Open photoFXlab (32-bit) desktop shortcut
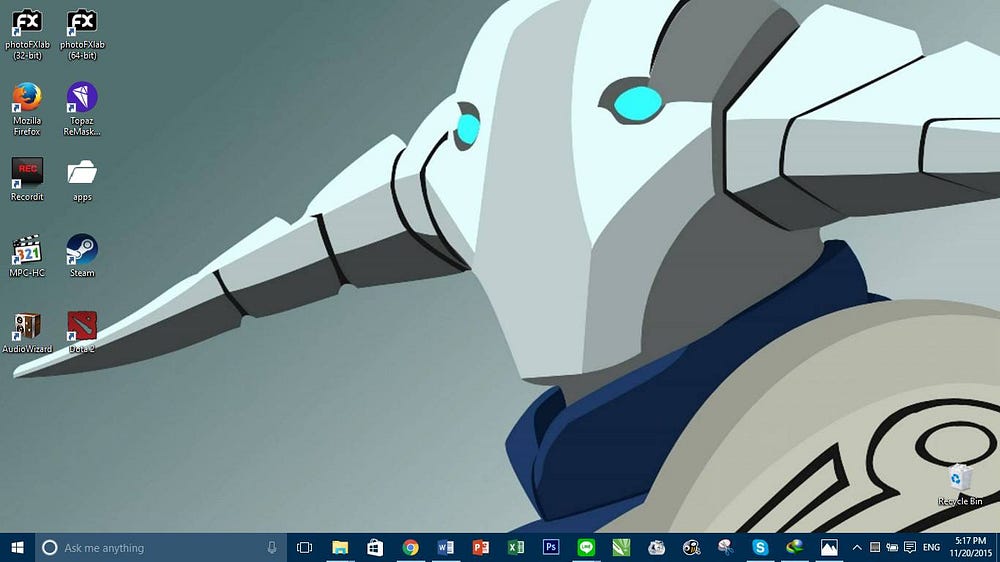The width and height of the screenshot is (1000, 562). point(27,34)
